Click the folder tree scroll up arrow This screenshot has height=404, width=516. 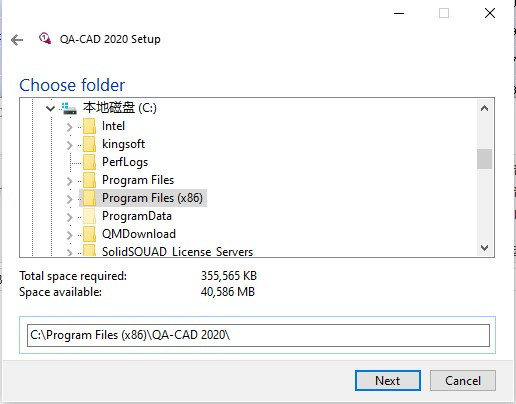(x=484, y=108)
